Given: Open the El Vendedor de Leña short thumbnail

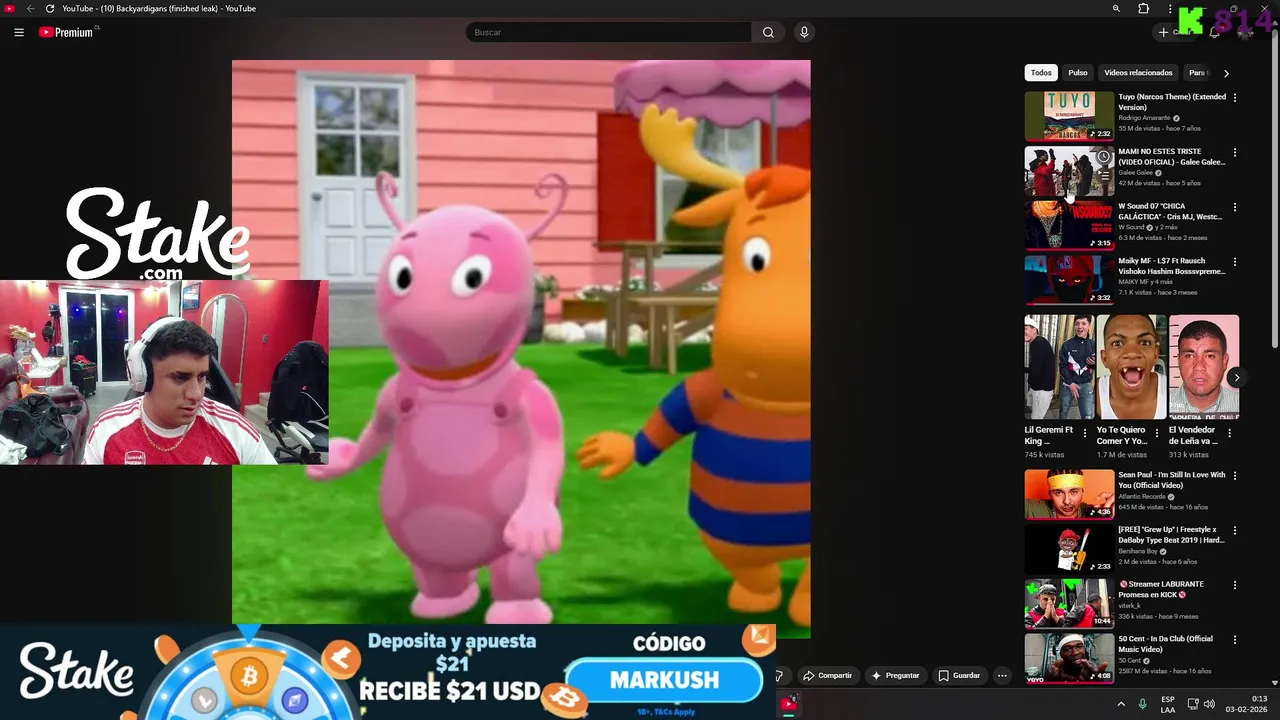Looking at the screenshot, I should (x=1204, y=367).
